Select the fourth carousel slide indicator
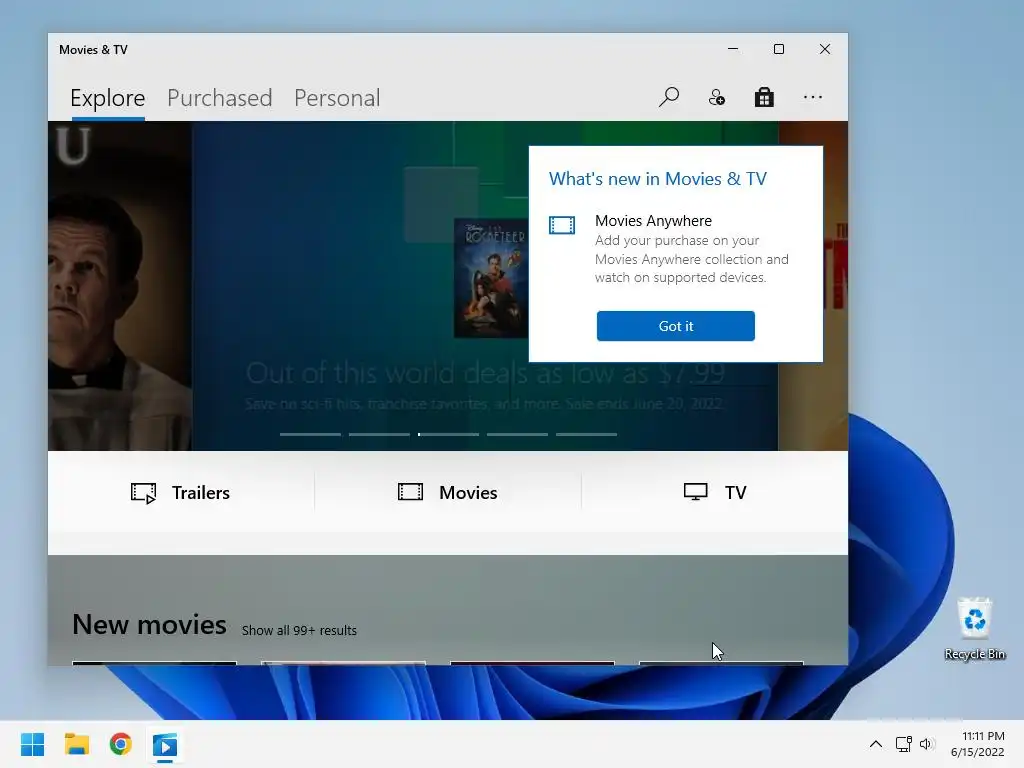This screenshot has height=768, width=1024. [517, 434]
